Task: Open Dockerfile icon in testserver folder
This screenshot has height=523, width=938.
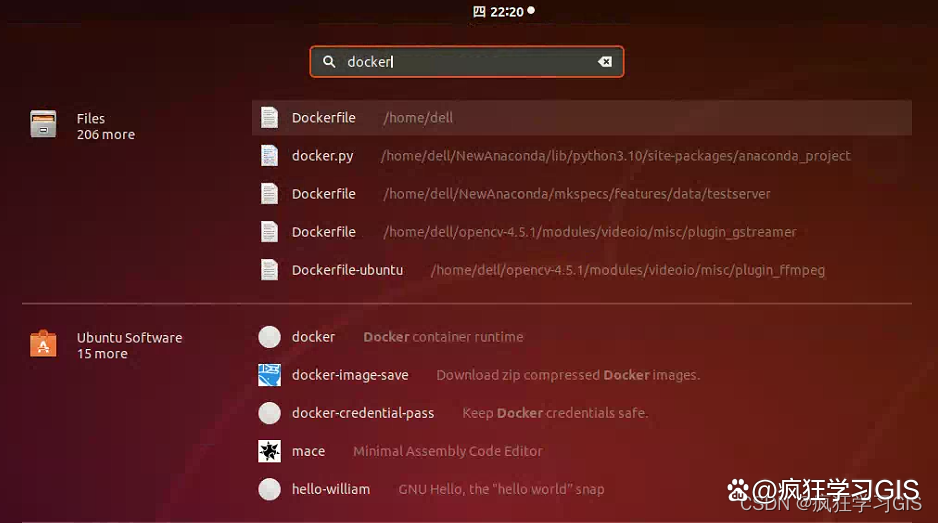Action: point(269,194)
